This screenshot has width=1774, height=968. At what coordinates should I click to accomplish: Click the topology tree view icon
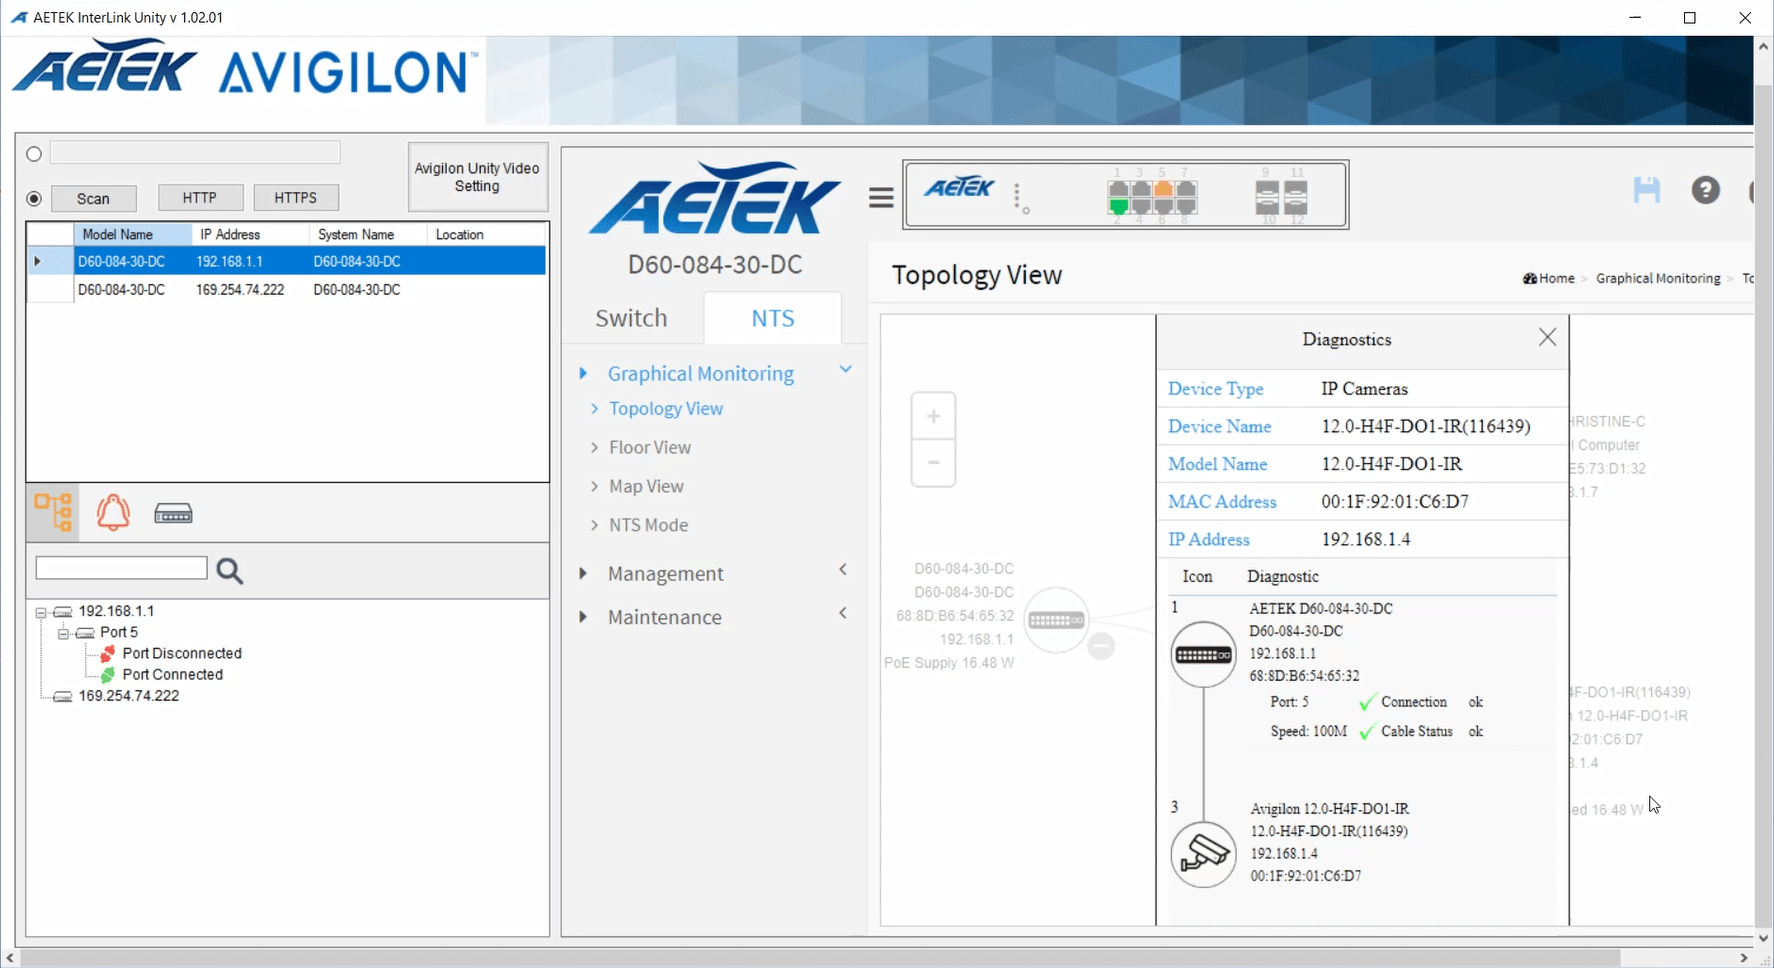53,512
